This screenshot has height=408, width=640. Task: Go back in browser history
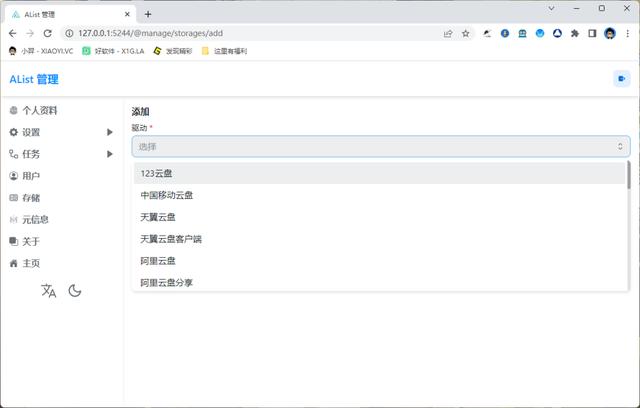[13, 33]
